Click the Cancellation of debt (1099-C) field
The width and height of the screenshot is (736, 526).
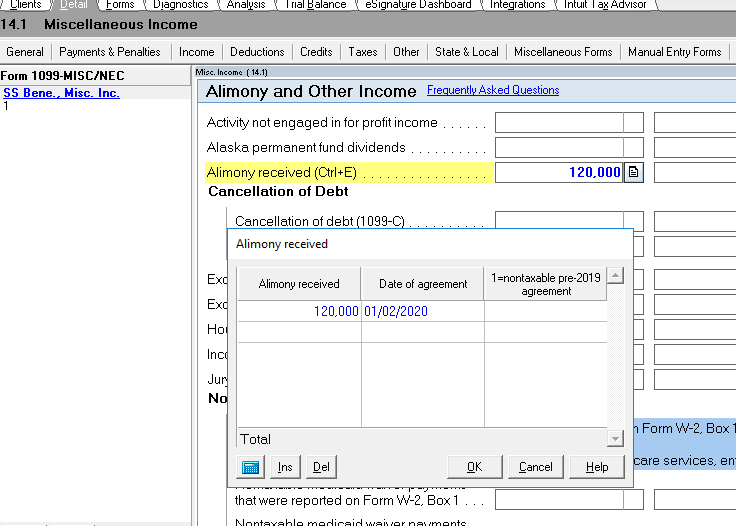559,221
